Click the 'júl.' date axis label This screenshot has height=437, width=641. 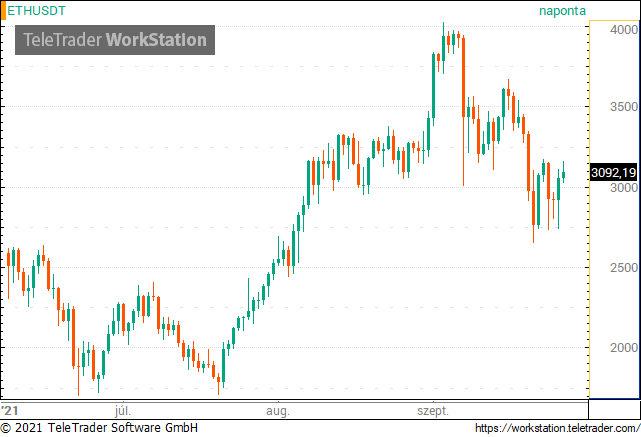pos(123,410)
